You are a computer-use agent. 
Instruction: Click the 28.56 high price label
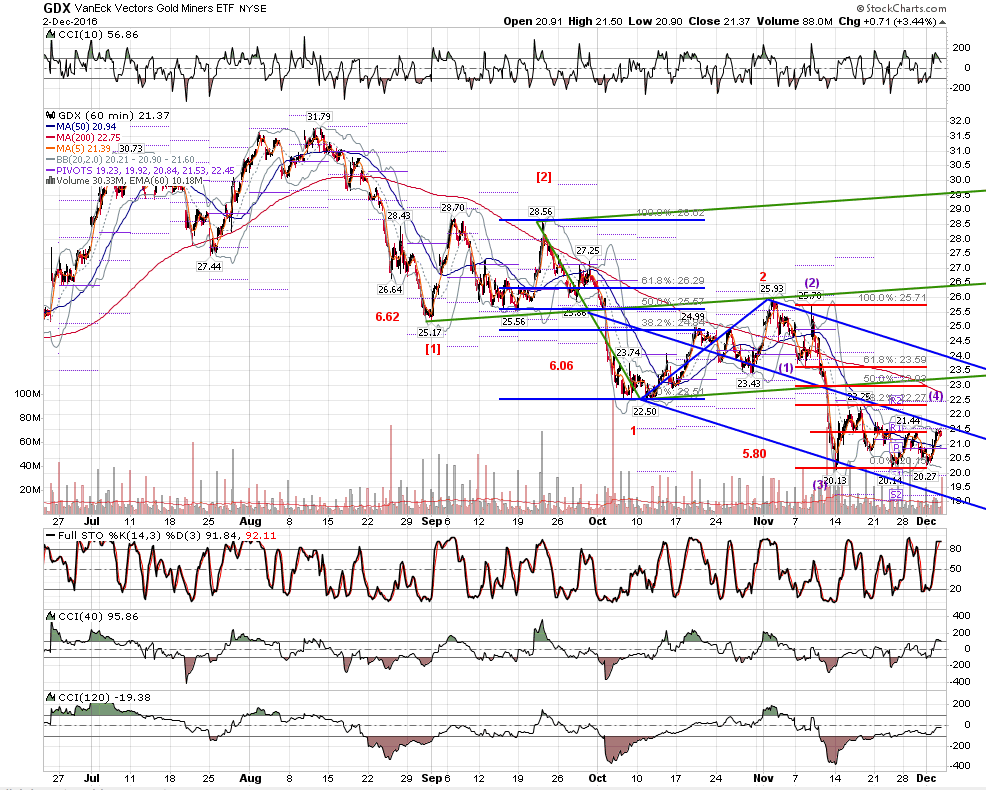[541, 212]
